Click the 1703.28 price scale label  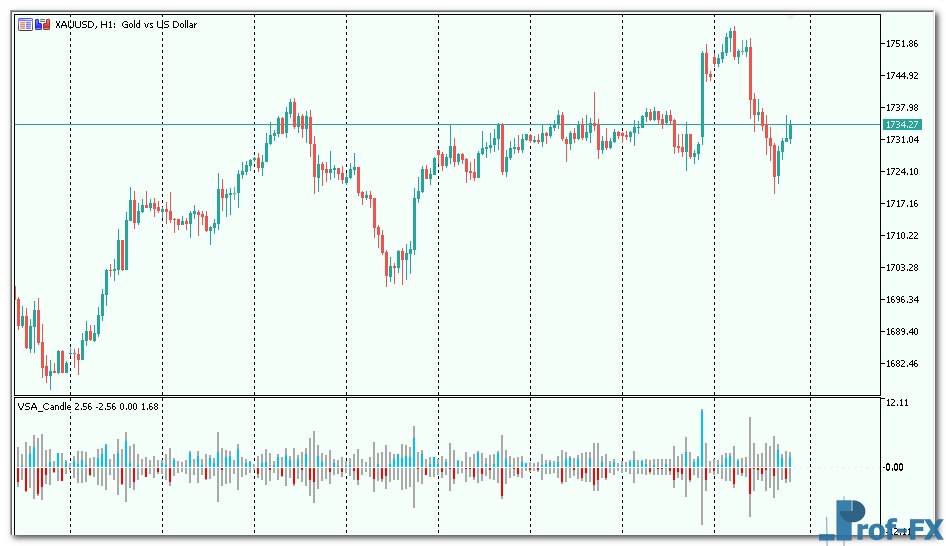[x=901, y=268]
